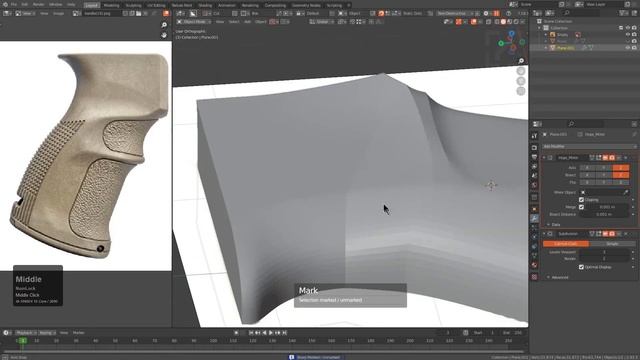Click the zoom magnifier icon in 3D viewport
Image resolution: width=640 pixels, height=360 pixels.
[521, 61]
